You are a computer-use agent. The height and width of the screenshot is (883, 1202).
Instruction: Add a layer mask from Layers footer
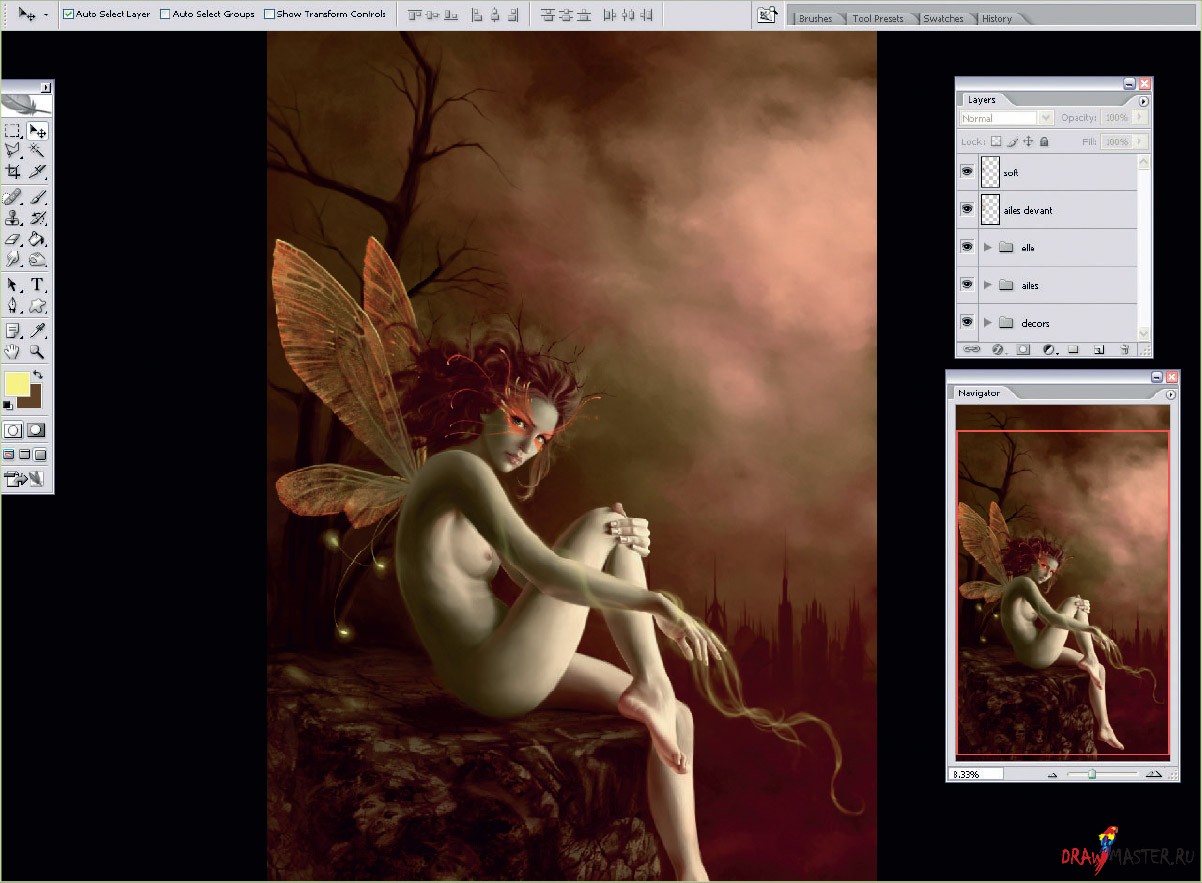[1023, 350]
